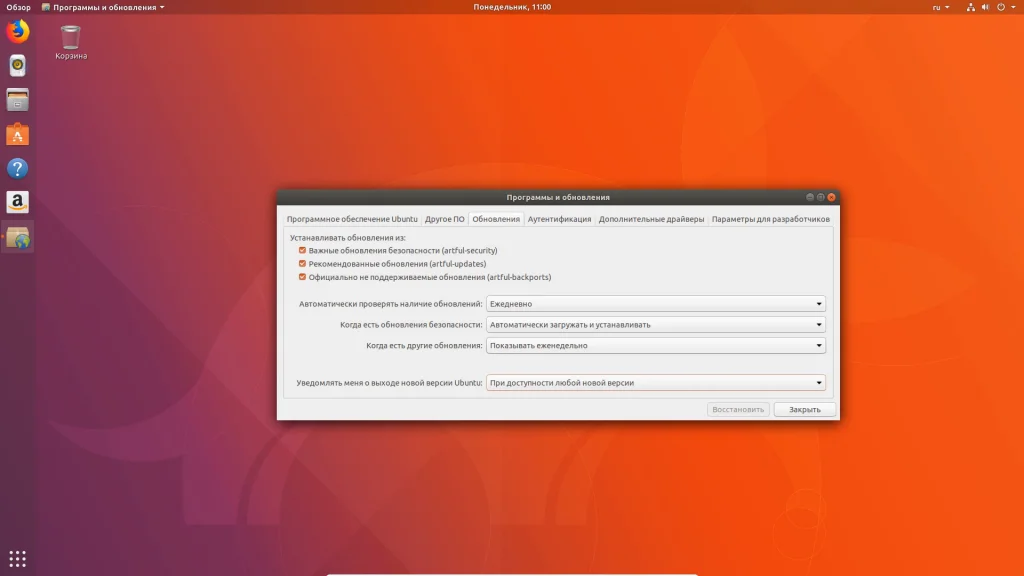Click the clock Понедельник, 11:00
This screenshot has width=1024, height=576.
[512, 7]
